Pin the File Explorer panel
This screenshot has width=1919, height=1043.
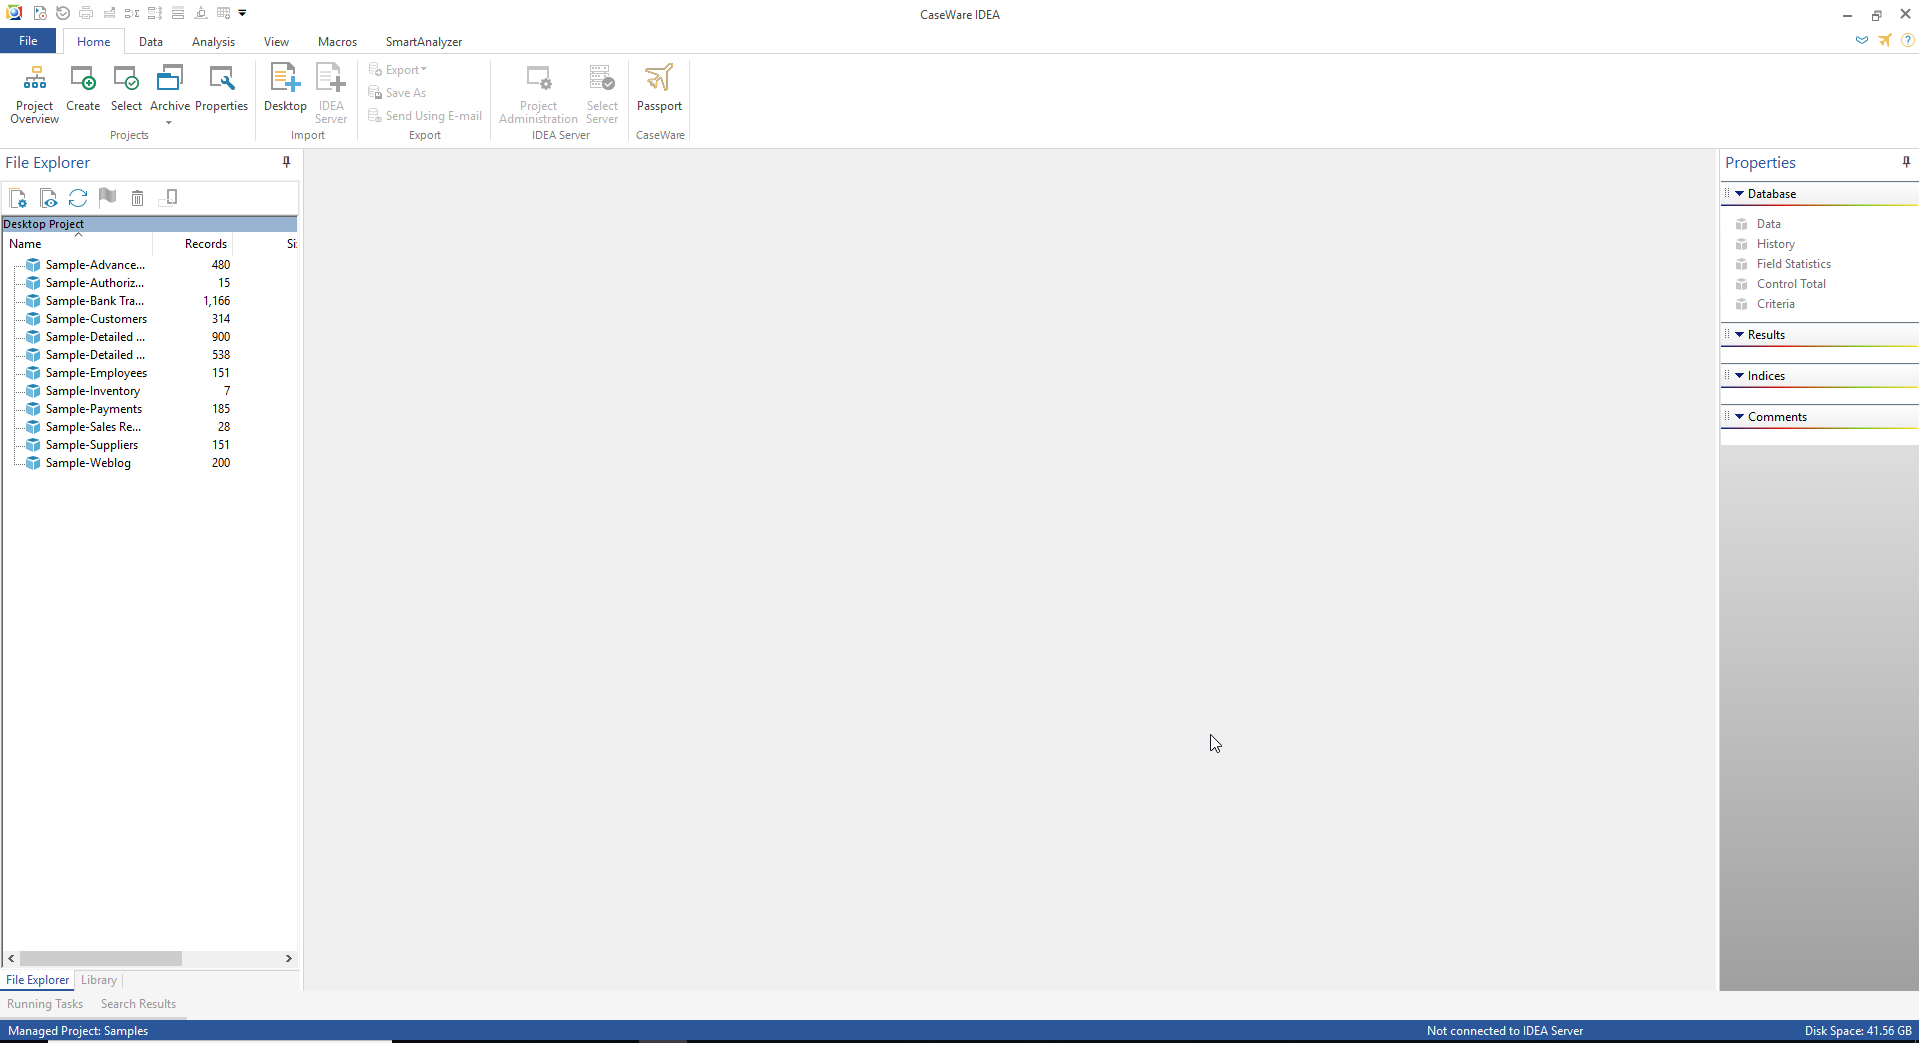(286, 162)
